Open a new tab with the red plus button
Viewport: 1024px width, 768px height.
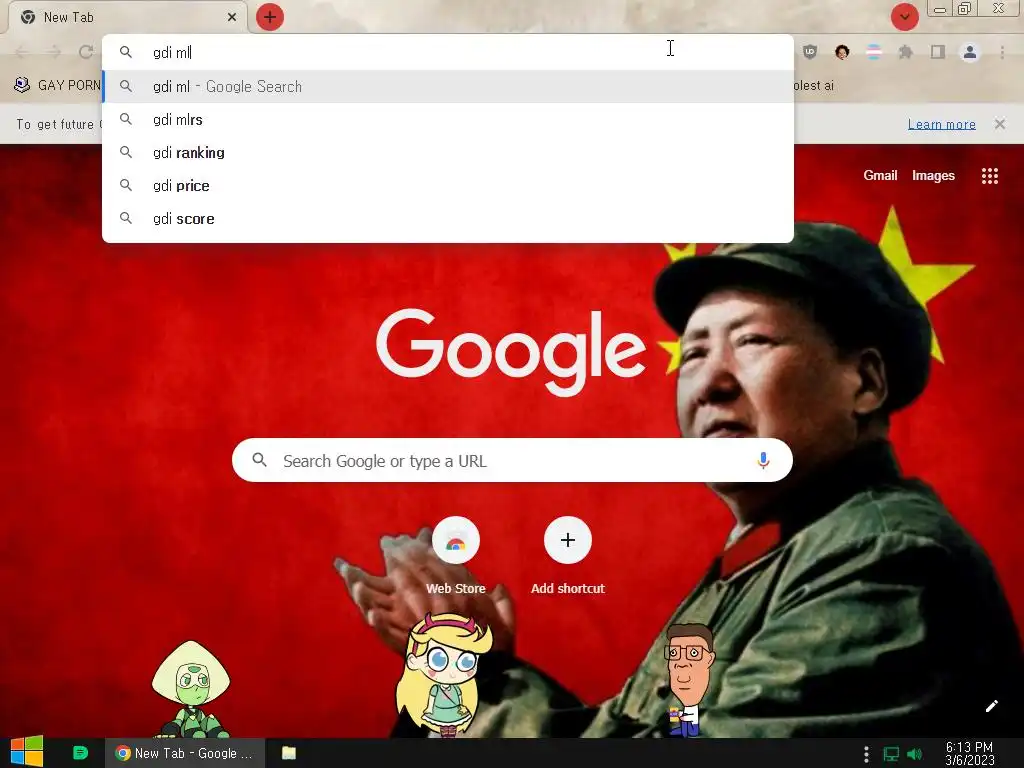click(x=270, y=17)
